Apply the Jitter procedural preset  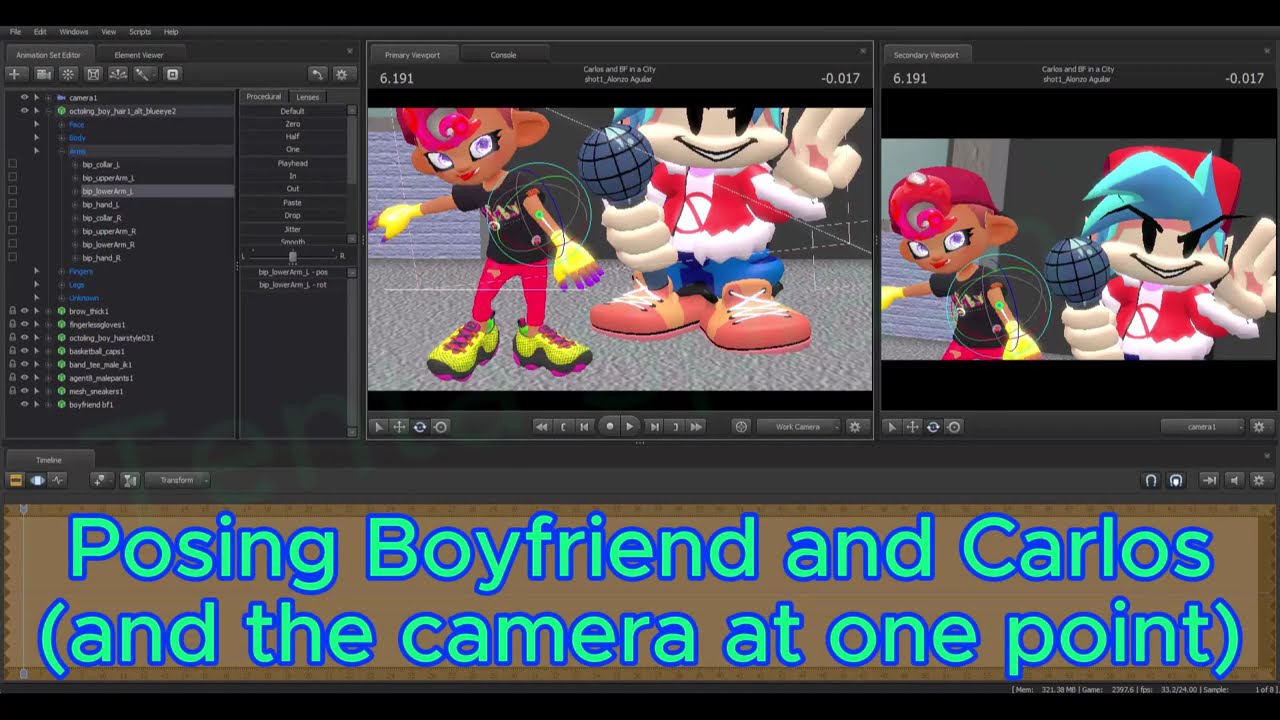(293, 229)
